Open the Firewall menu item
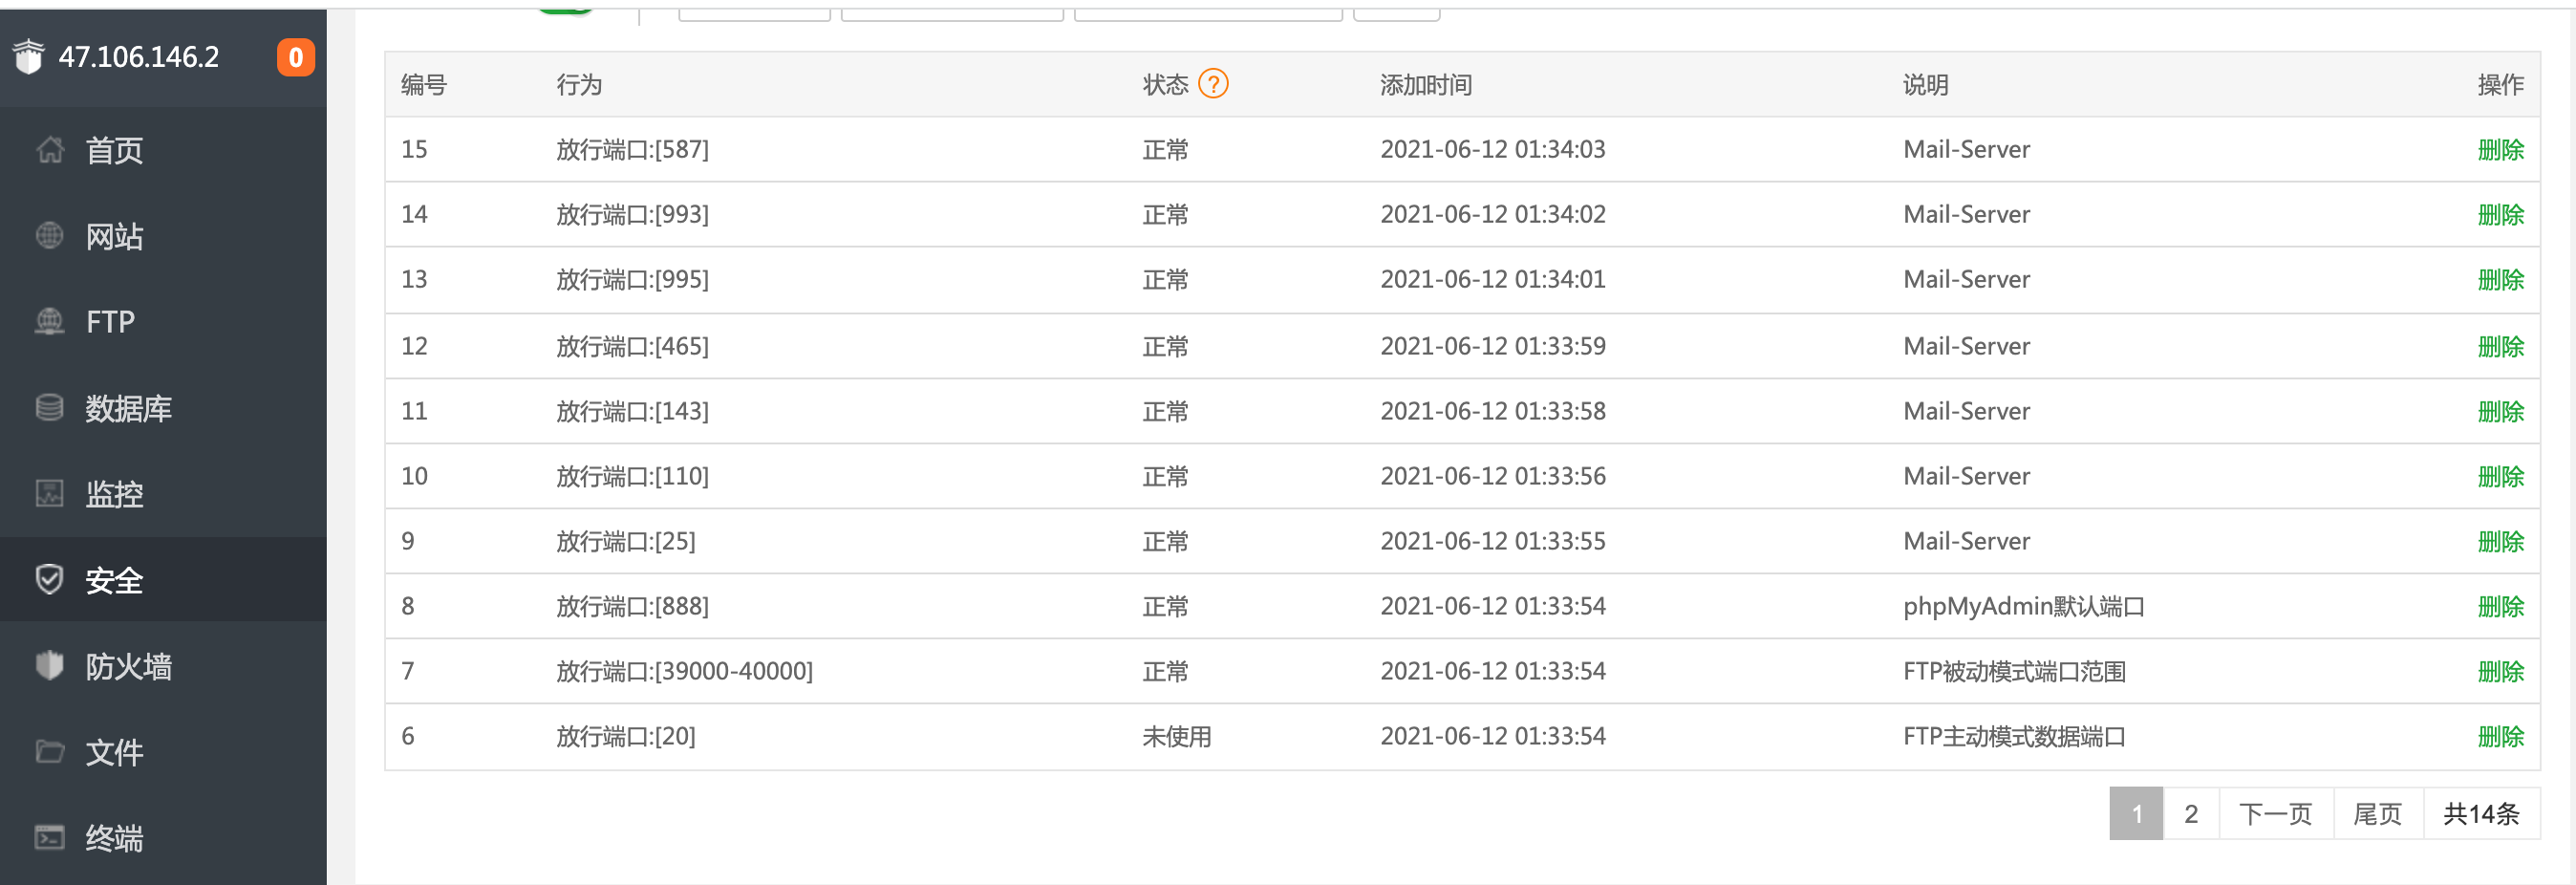 (128, 666)
